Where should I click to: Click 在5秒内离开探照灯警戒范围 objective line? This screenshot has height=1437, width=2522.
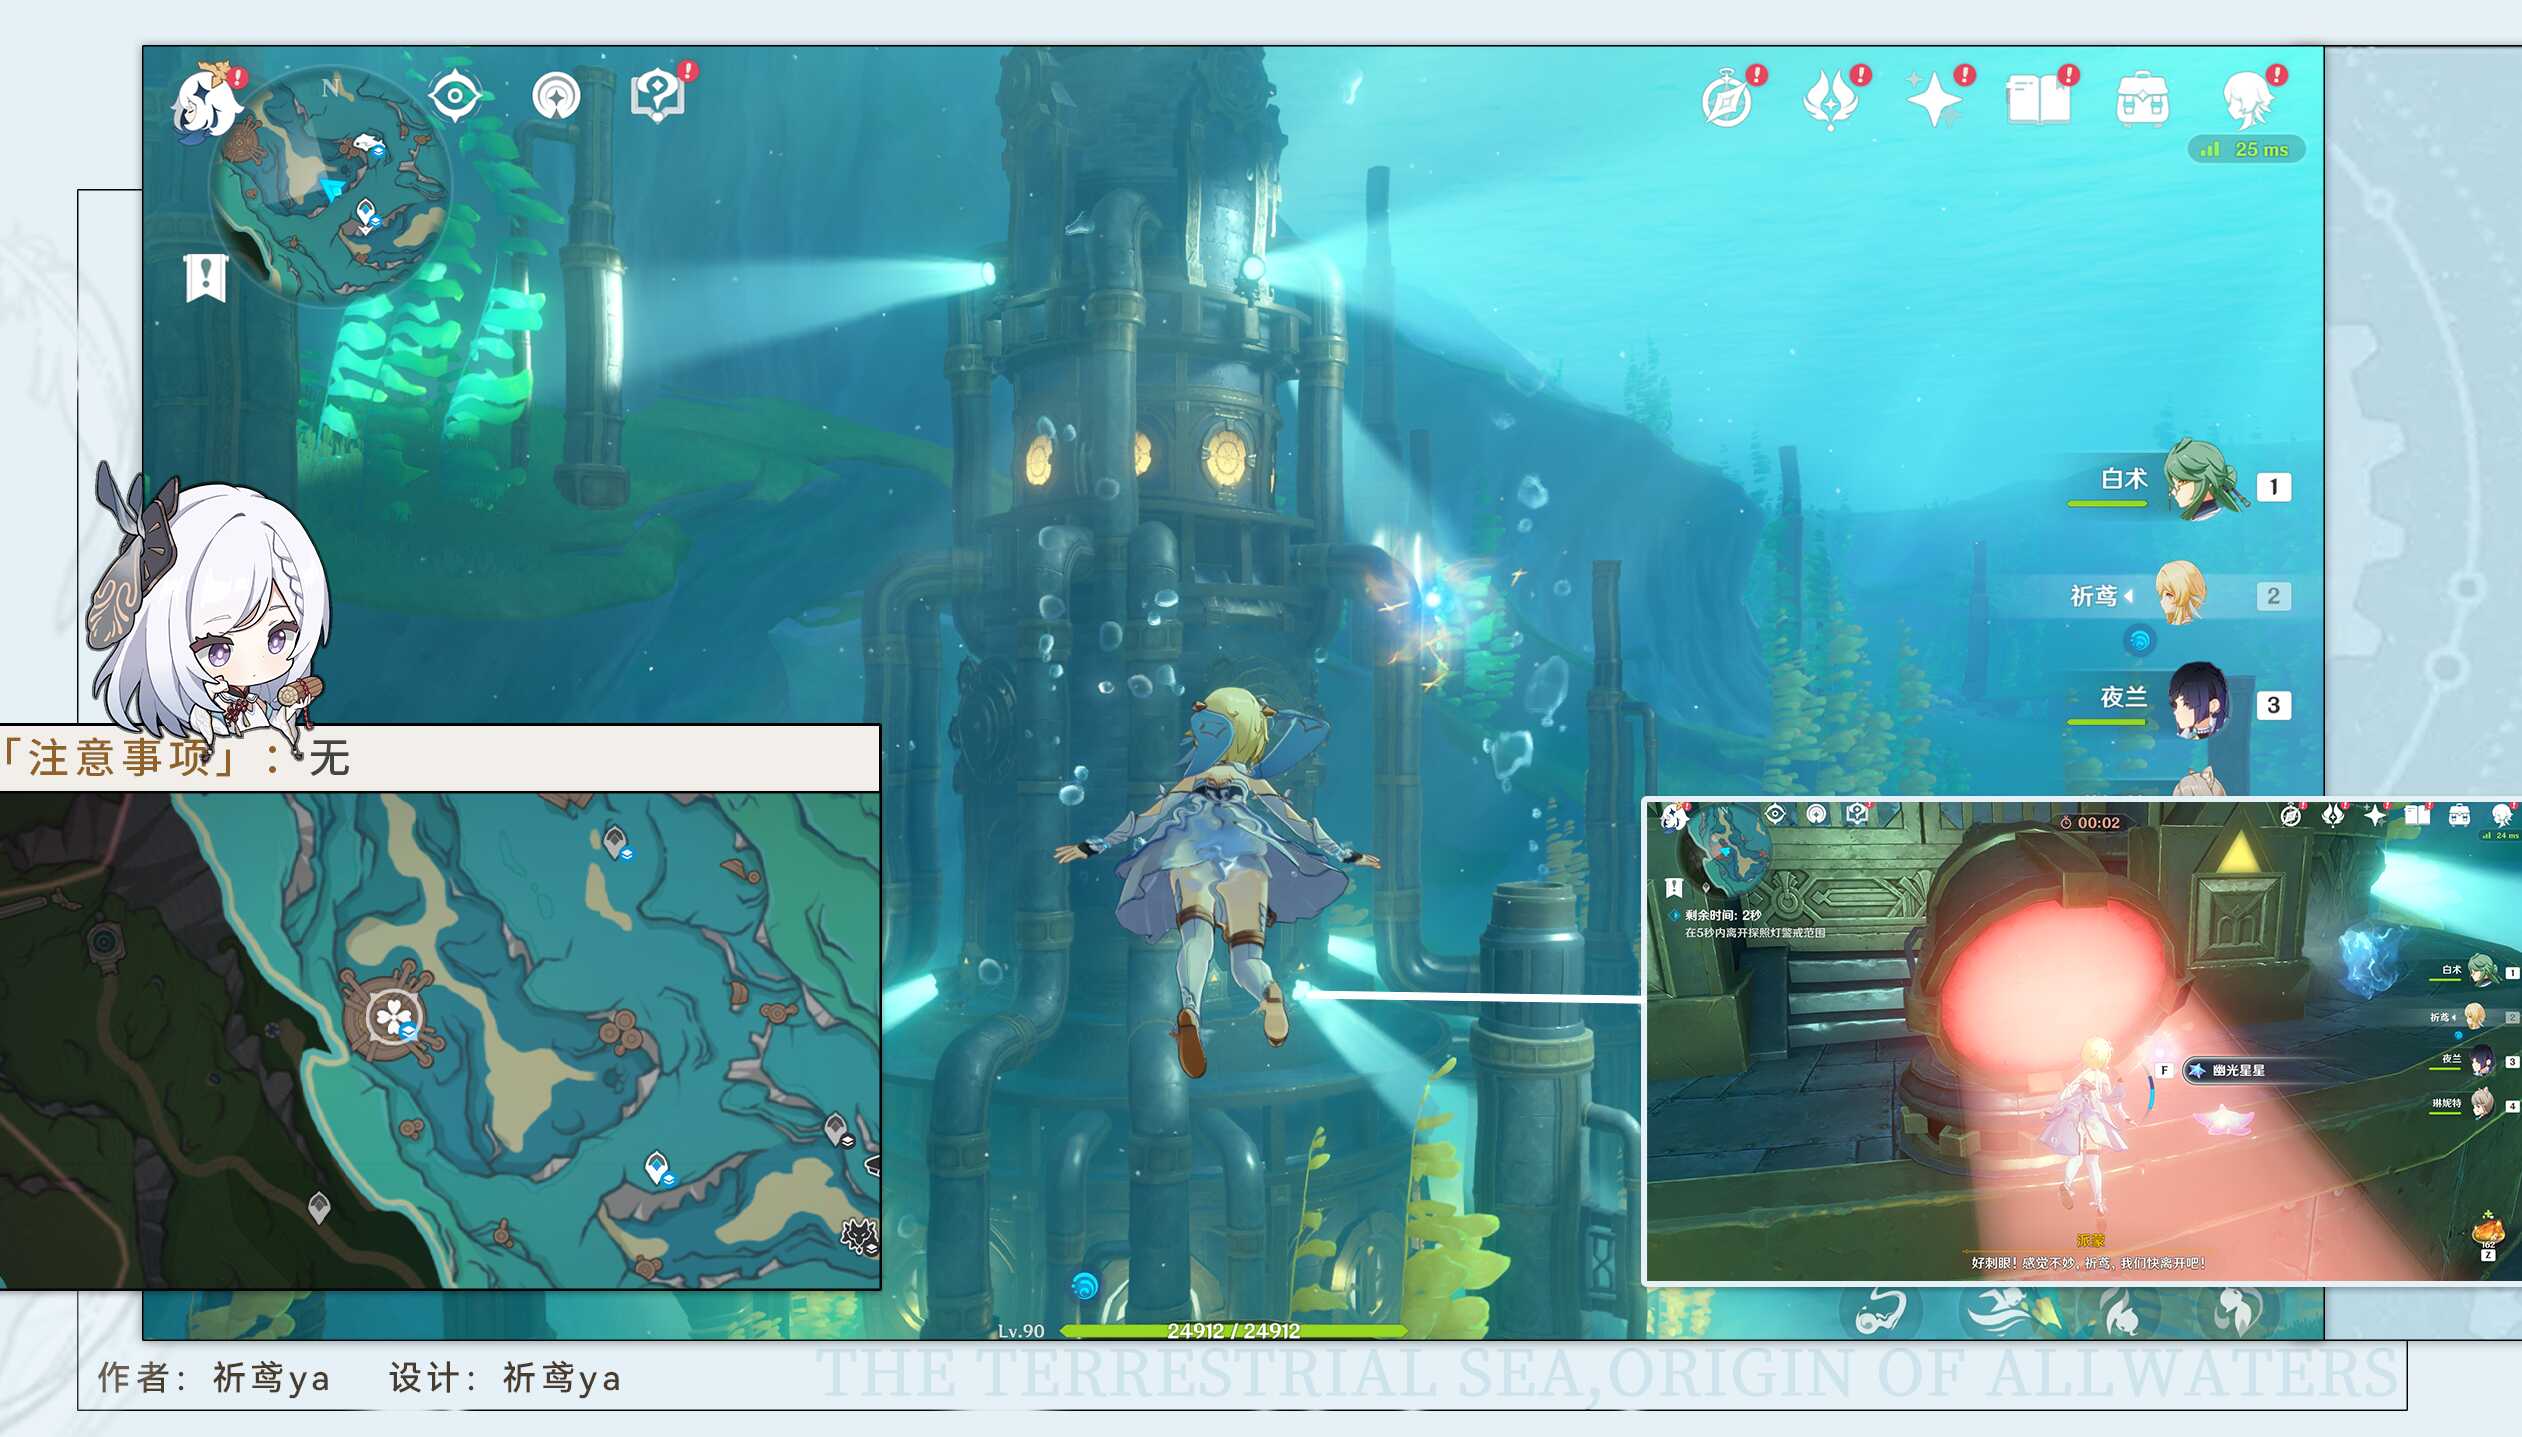[1755, 933]
